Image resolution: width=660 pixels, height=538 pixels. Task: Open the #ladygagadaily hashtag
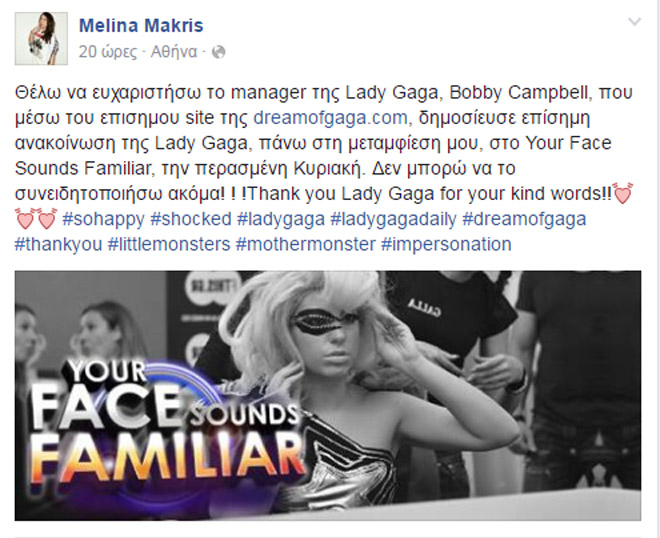click(394, 219)
